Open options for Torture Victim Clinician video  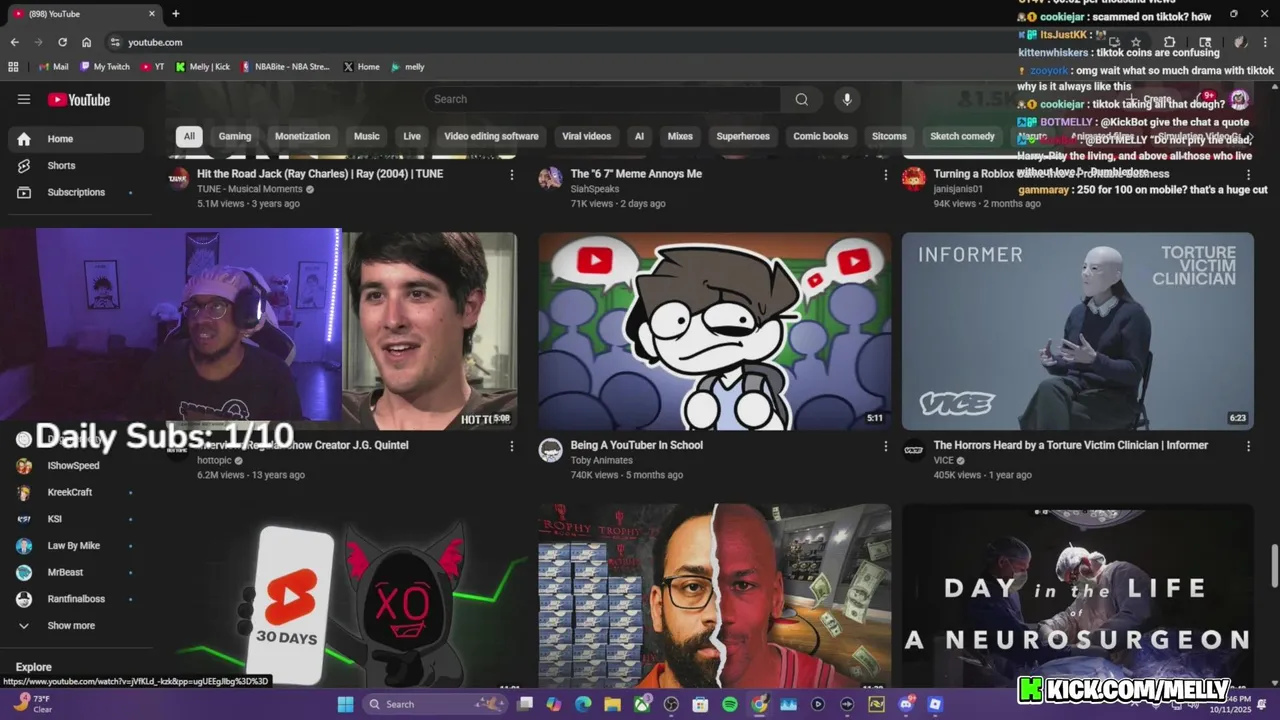(1248, 446)
